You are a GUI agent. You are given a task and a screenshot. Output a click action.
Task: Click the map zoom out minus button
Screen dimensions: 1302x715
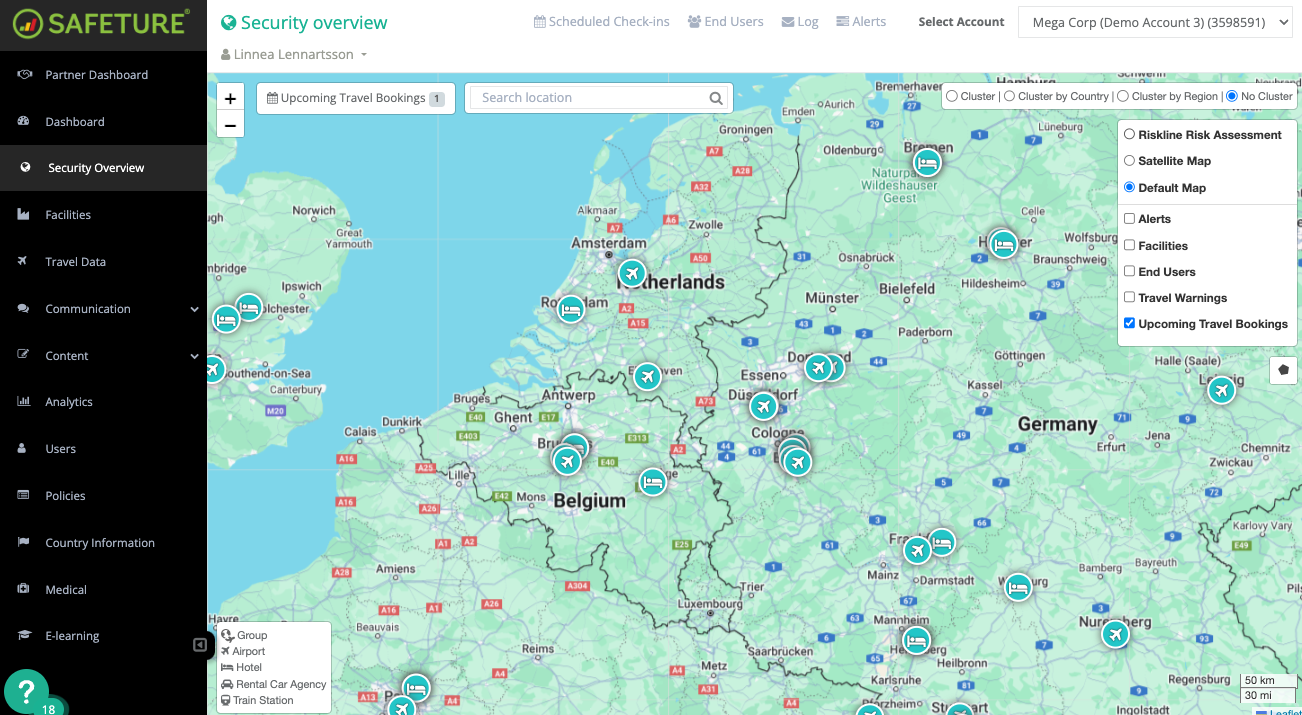click(x=230, y=125)
